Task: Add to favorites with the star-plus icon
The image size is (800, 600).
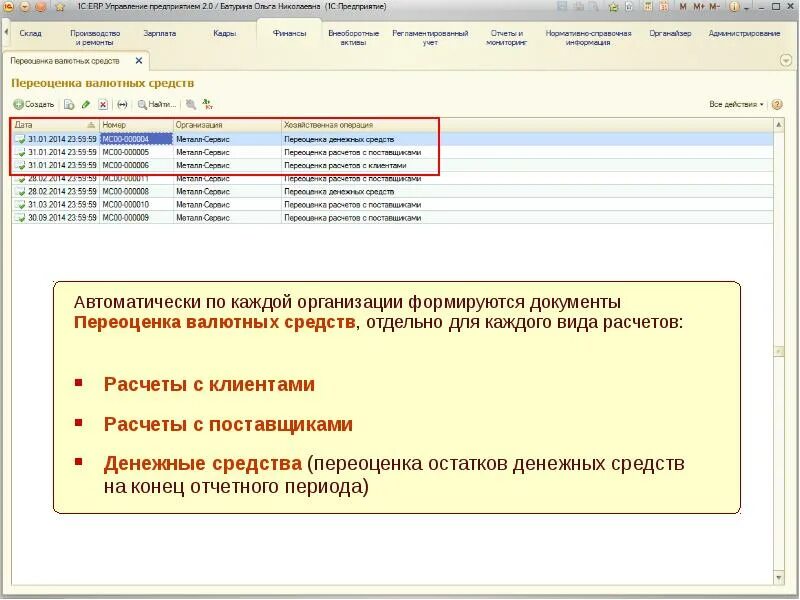Action: click(613, 7)
